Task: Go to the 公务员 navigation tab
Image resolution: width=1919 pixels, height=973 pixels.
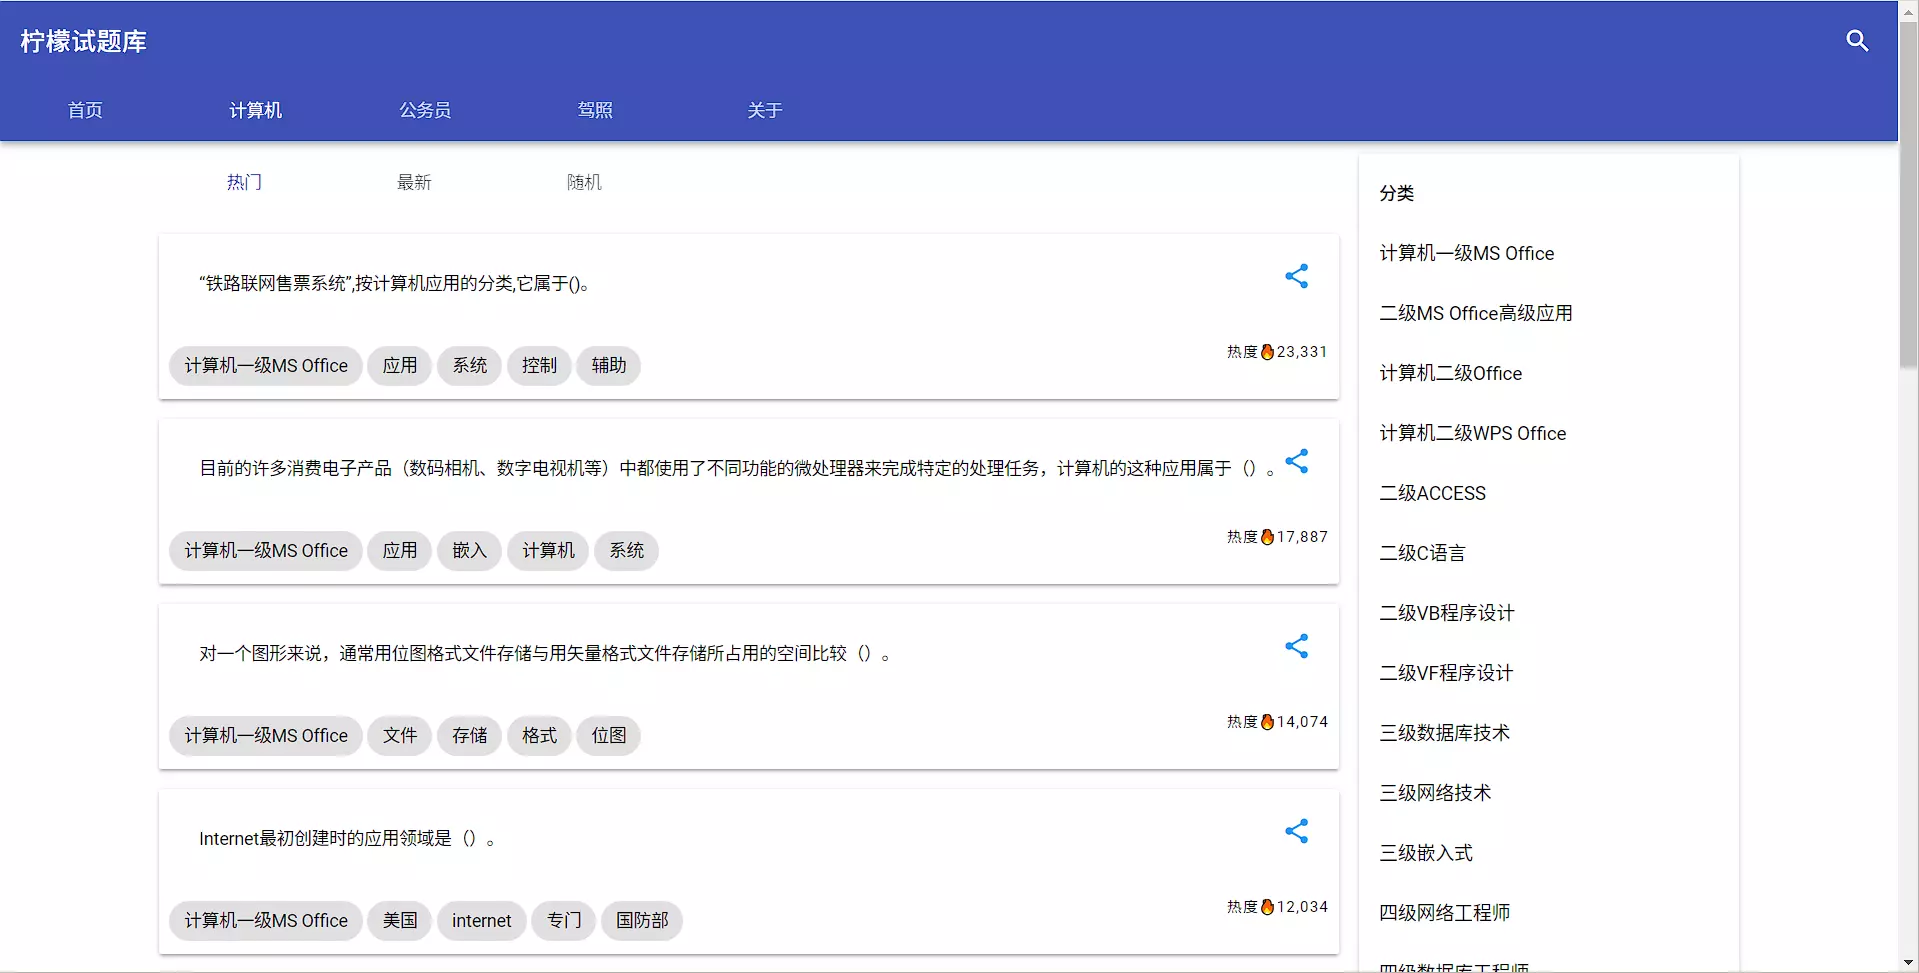Action: 425,110
